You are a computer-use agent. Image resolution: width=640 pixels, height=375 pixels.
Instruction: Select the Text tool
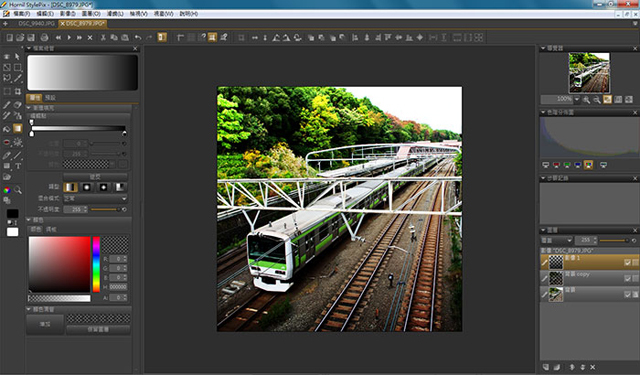pos(18,166)
